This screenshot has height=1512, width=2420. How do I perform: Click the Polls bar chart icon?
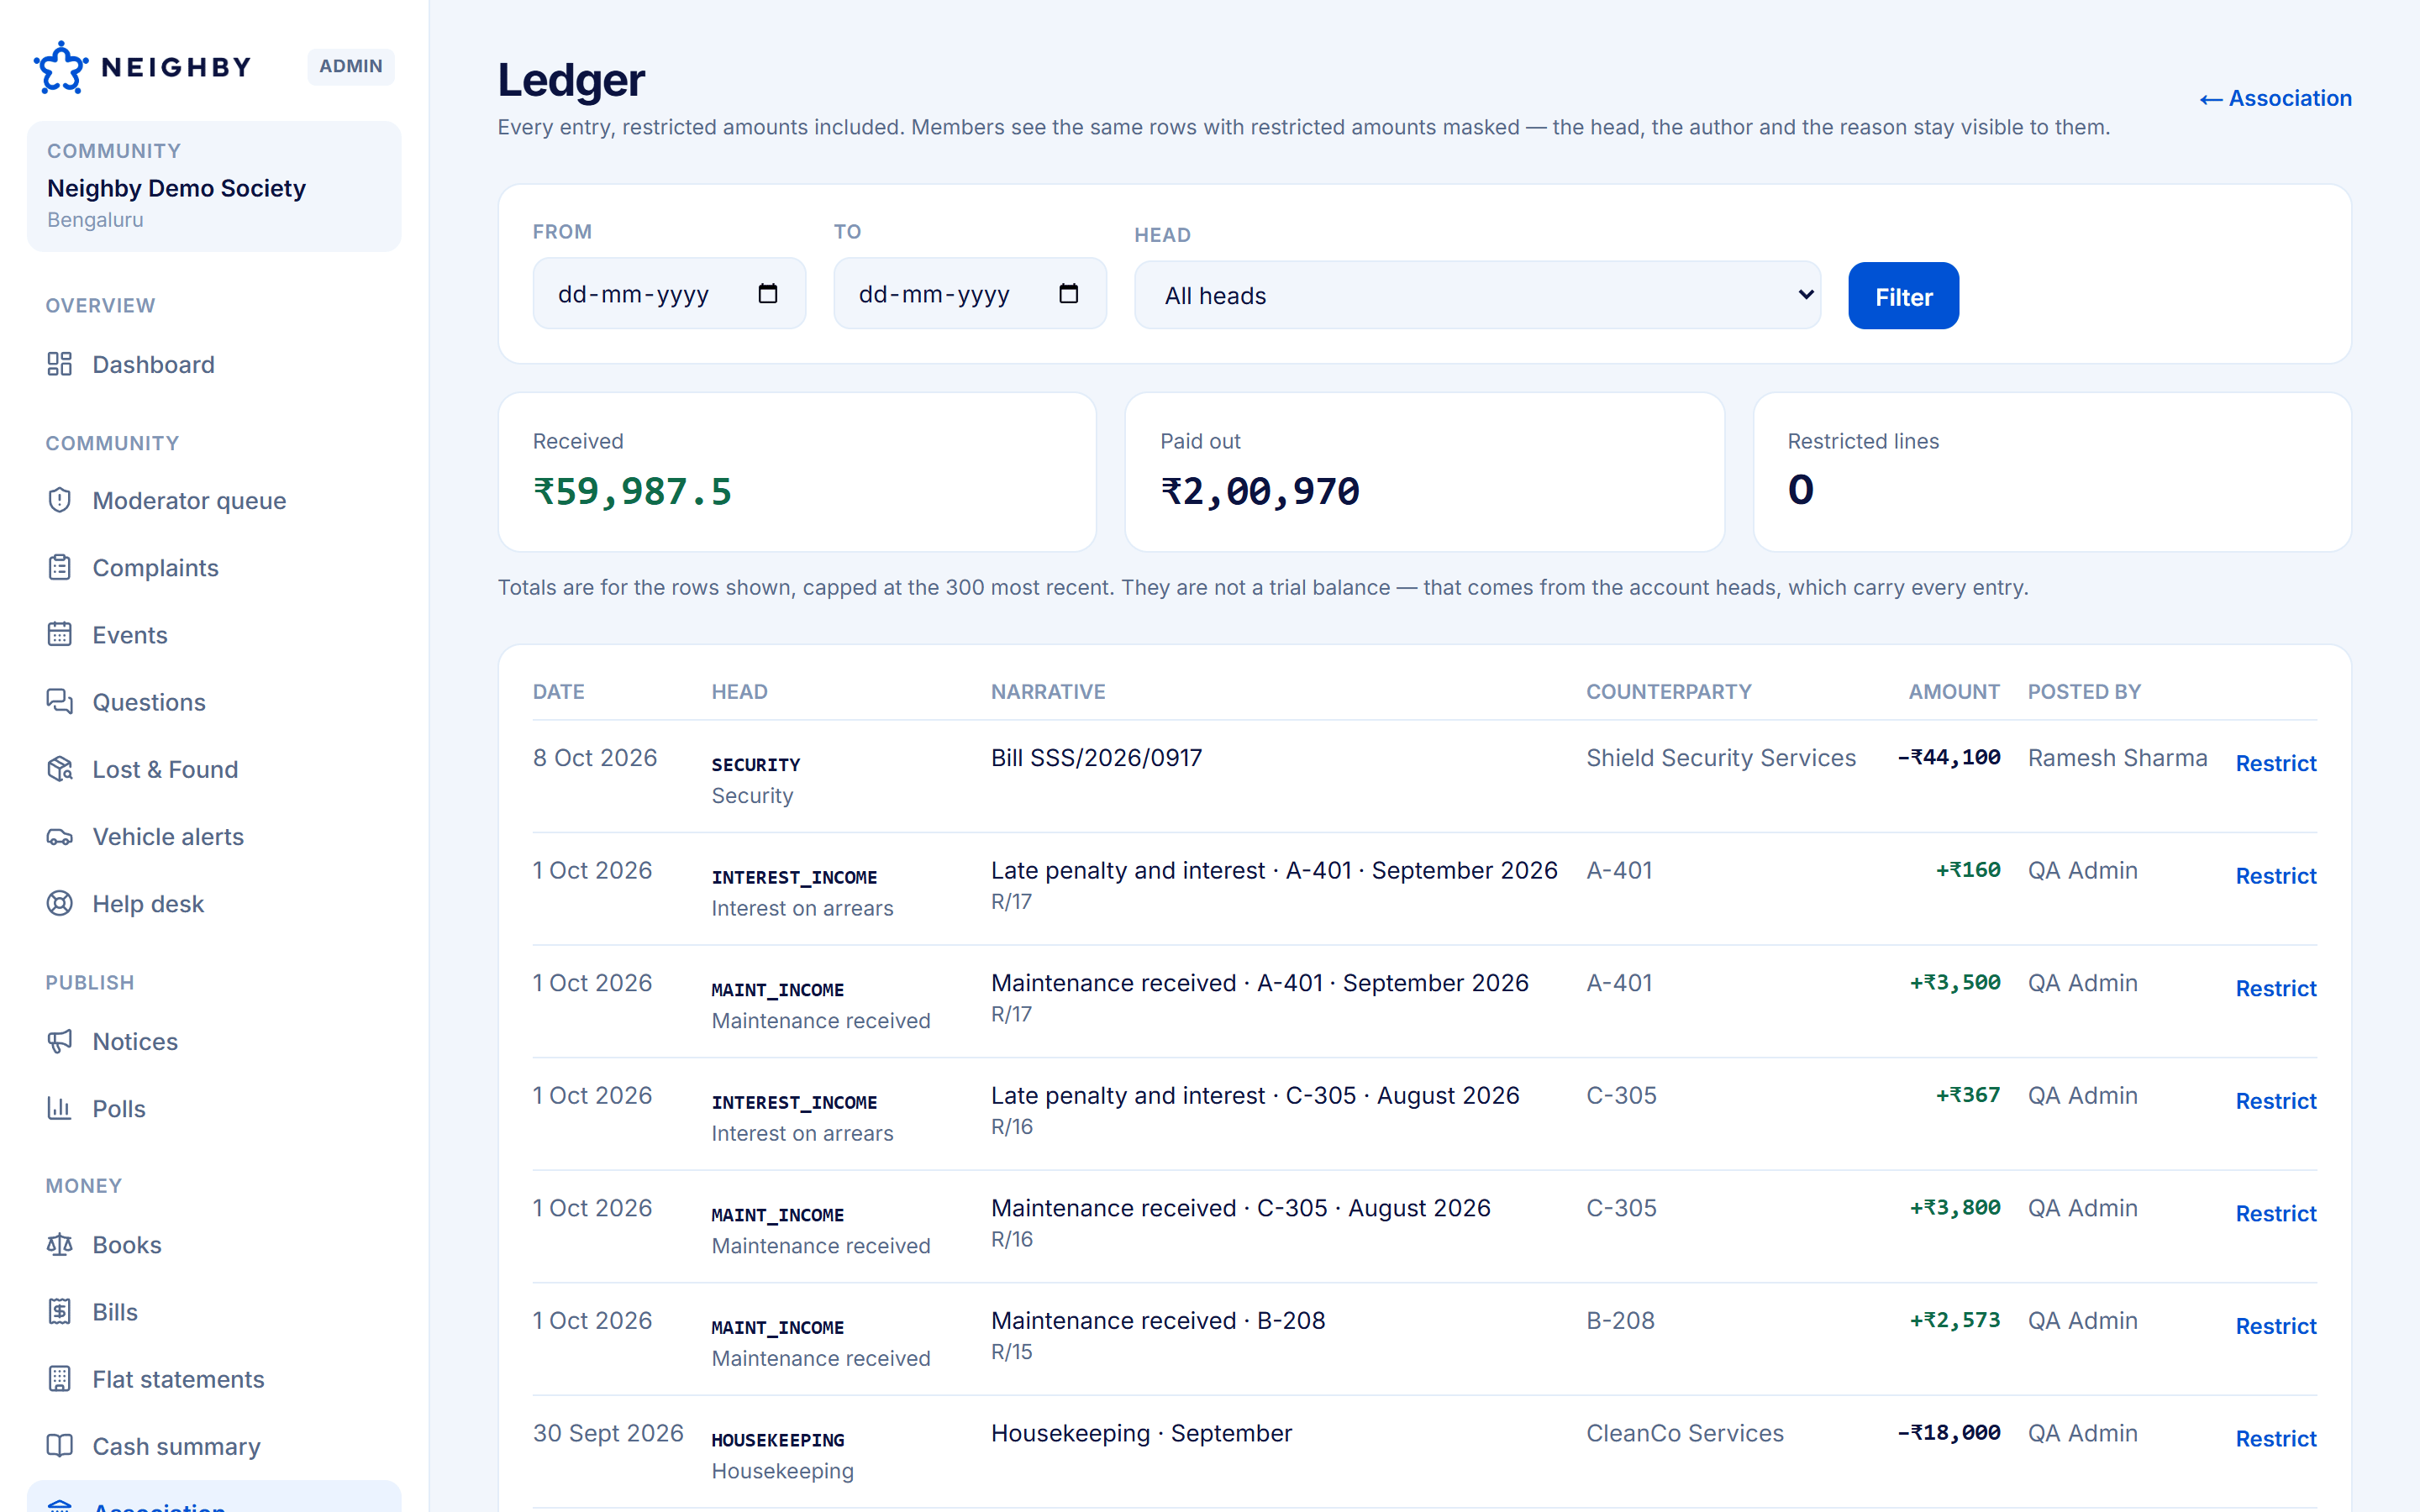coord(60,1108)
